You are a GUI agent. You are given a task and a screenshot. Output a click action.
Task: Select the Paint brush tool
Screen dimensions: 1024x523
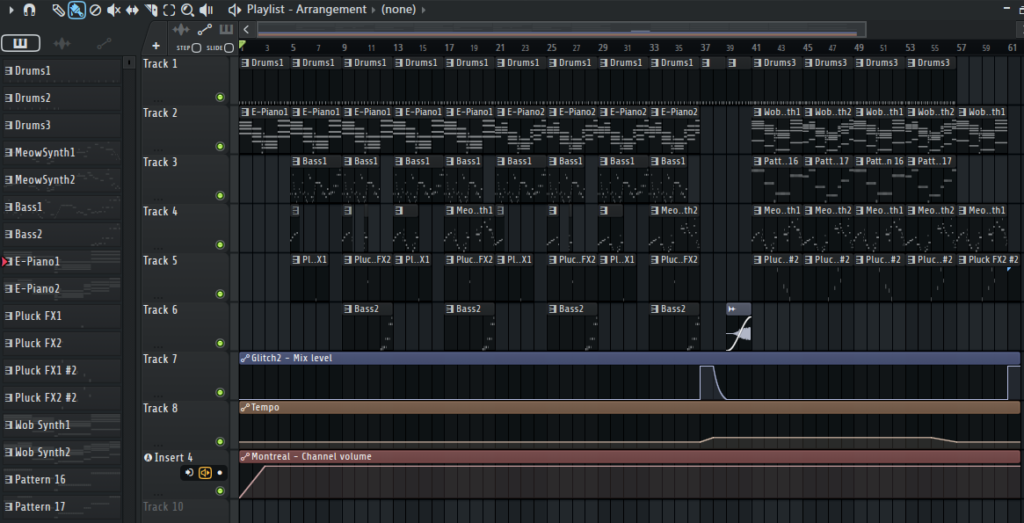coord(76,10)
